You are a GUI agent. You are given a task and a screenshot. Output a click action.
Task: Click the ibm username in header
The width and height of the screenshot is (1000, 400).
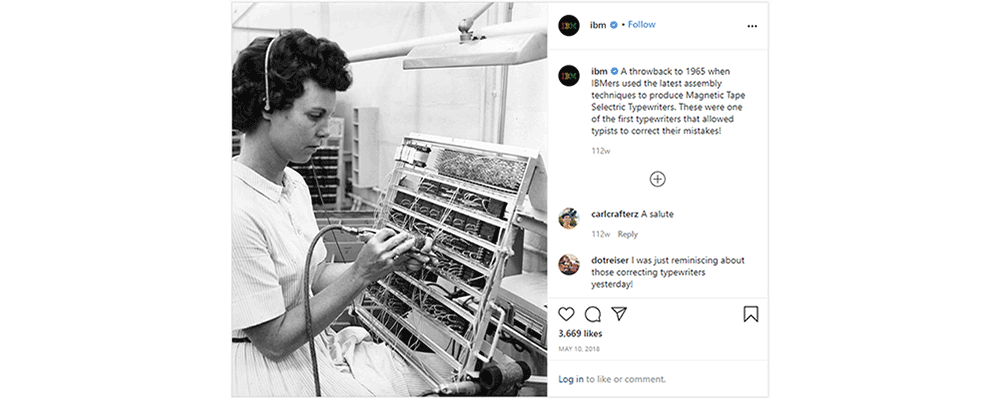(599, 25)
